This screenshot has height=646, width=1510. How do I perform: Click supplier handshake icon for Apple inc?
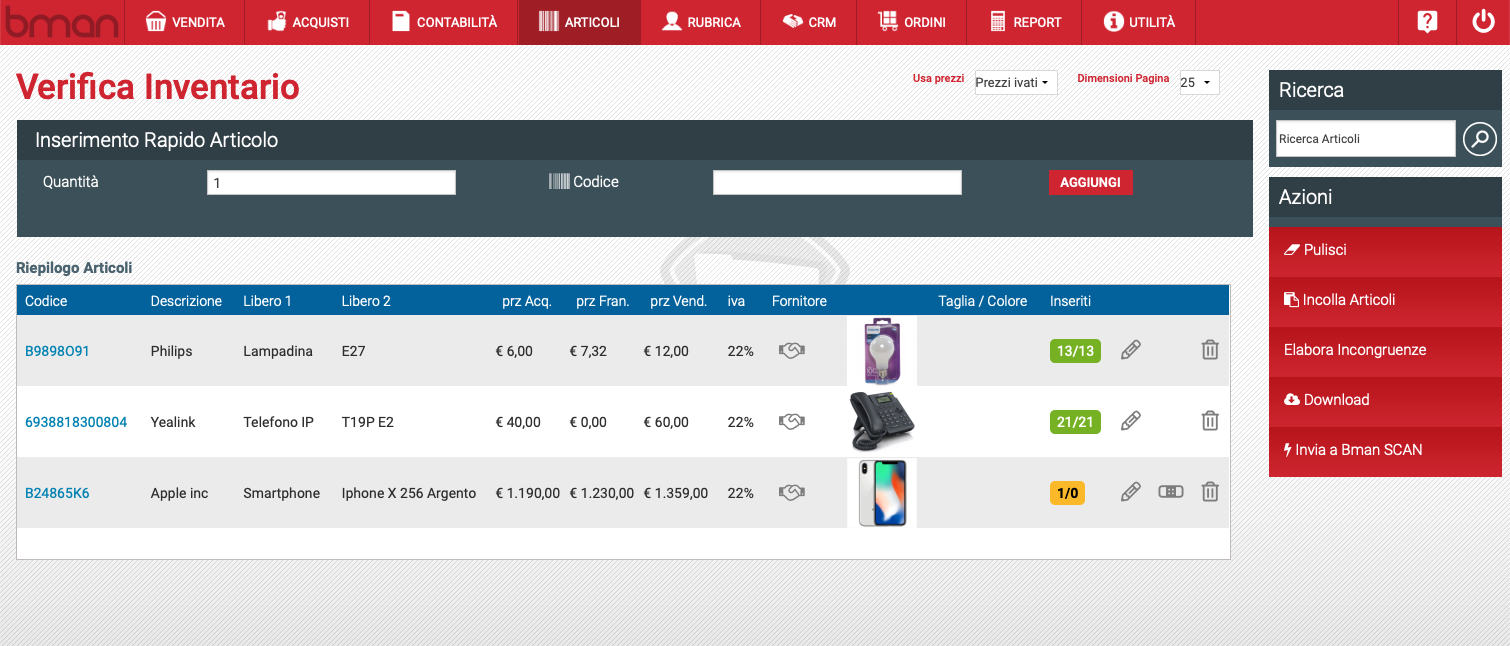pyautogui.click(x=792, y=493)
